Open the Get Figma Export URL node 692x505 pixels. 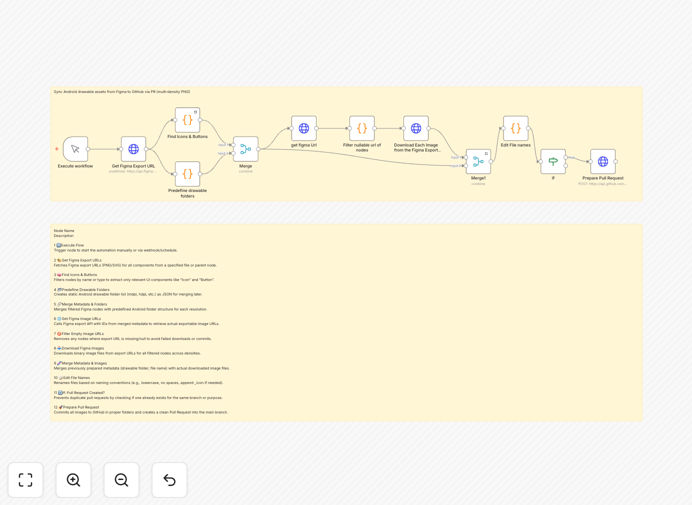pyautogui.click(x=133, y=149)
